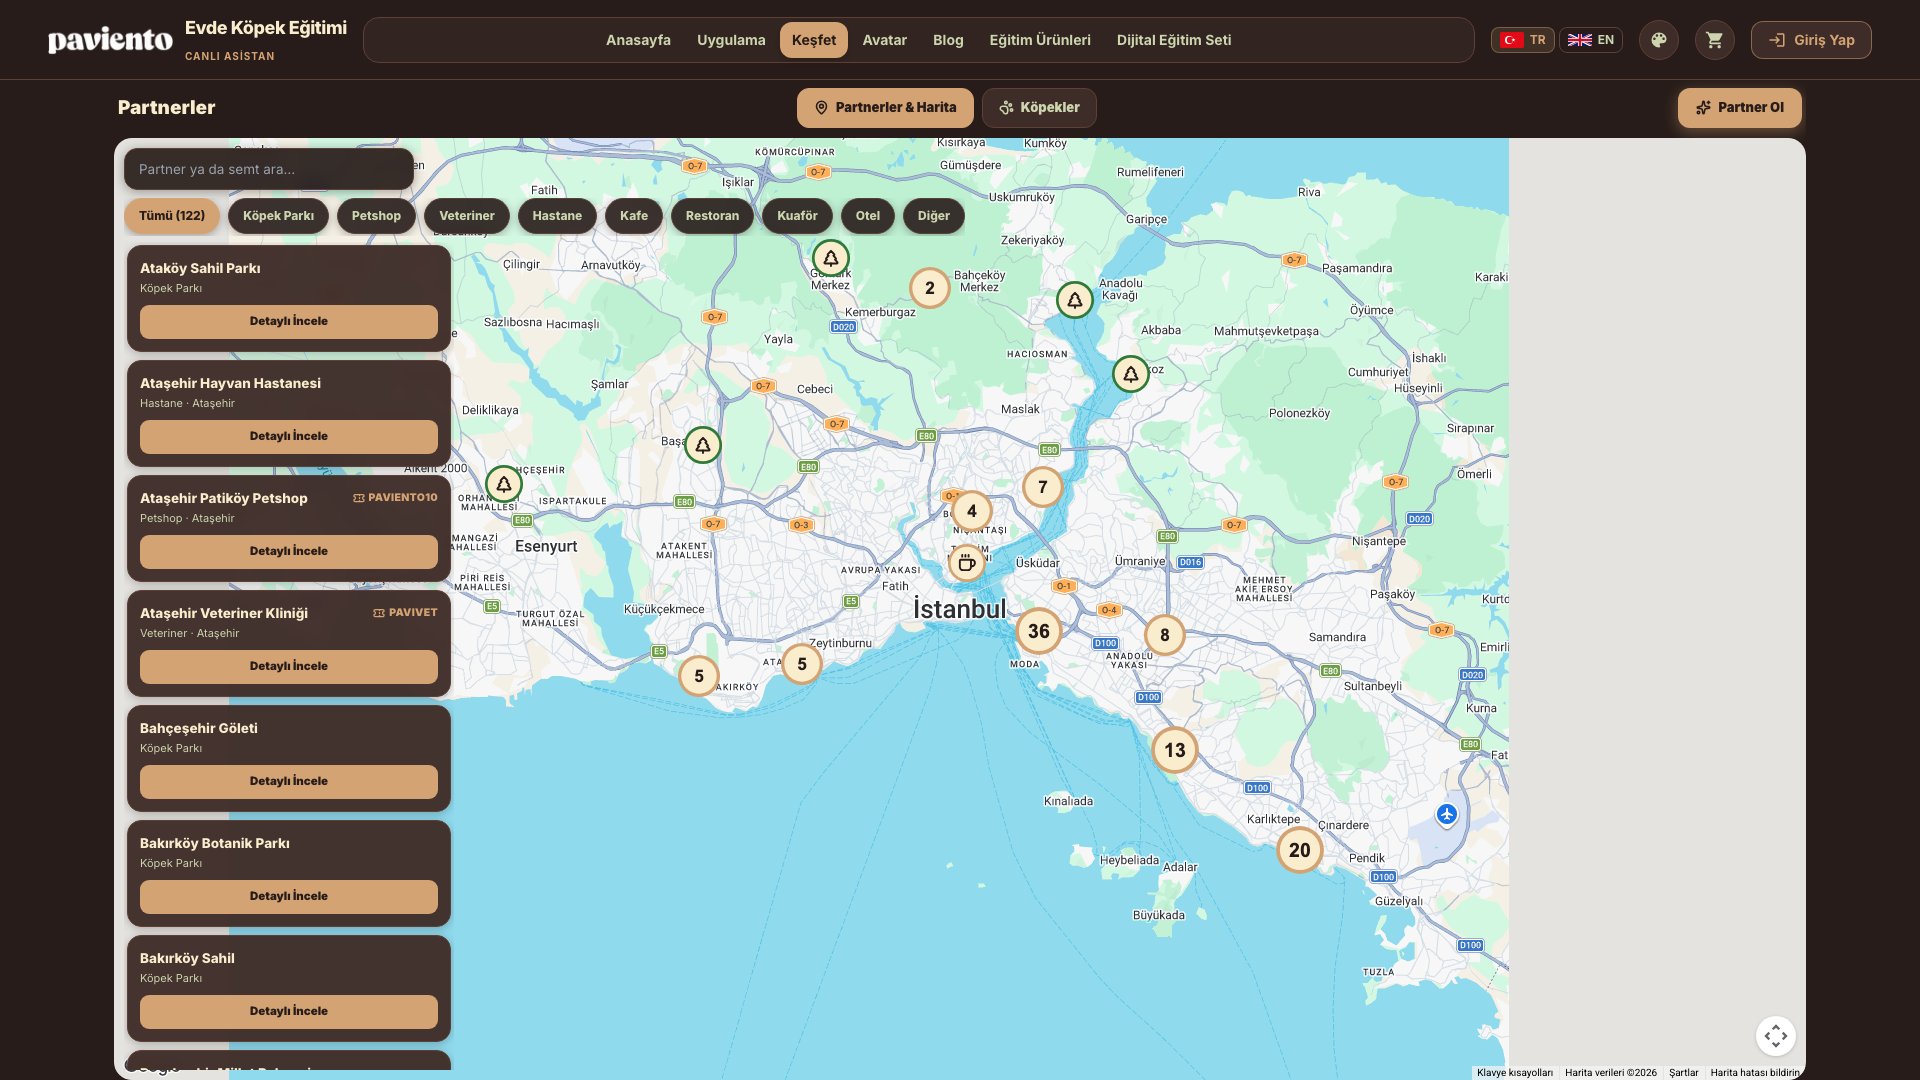Open the cluster marker showing 36
Viewport: 1920px width, 1080px height.
(1039, 632)
